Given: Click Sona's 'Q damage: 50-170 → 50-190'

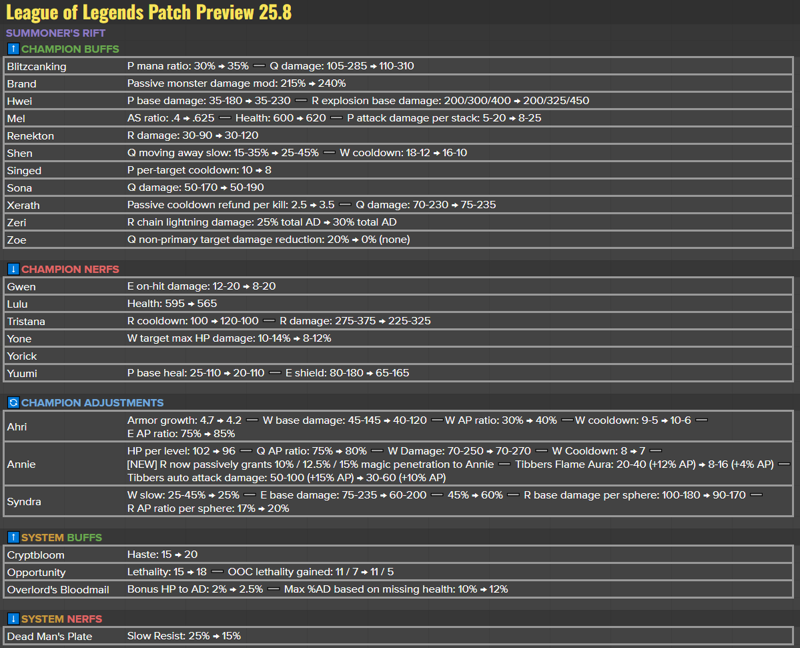Looking at the screenshot, I should coord(195,187).
